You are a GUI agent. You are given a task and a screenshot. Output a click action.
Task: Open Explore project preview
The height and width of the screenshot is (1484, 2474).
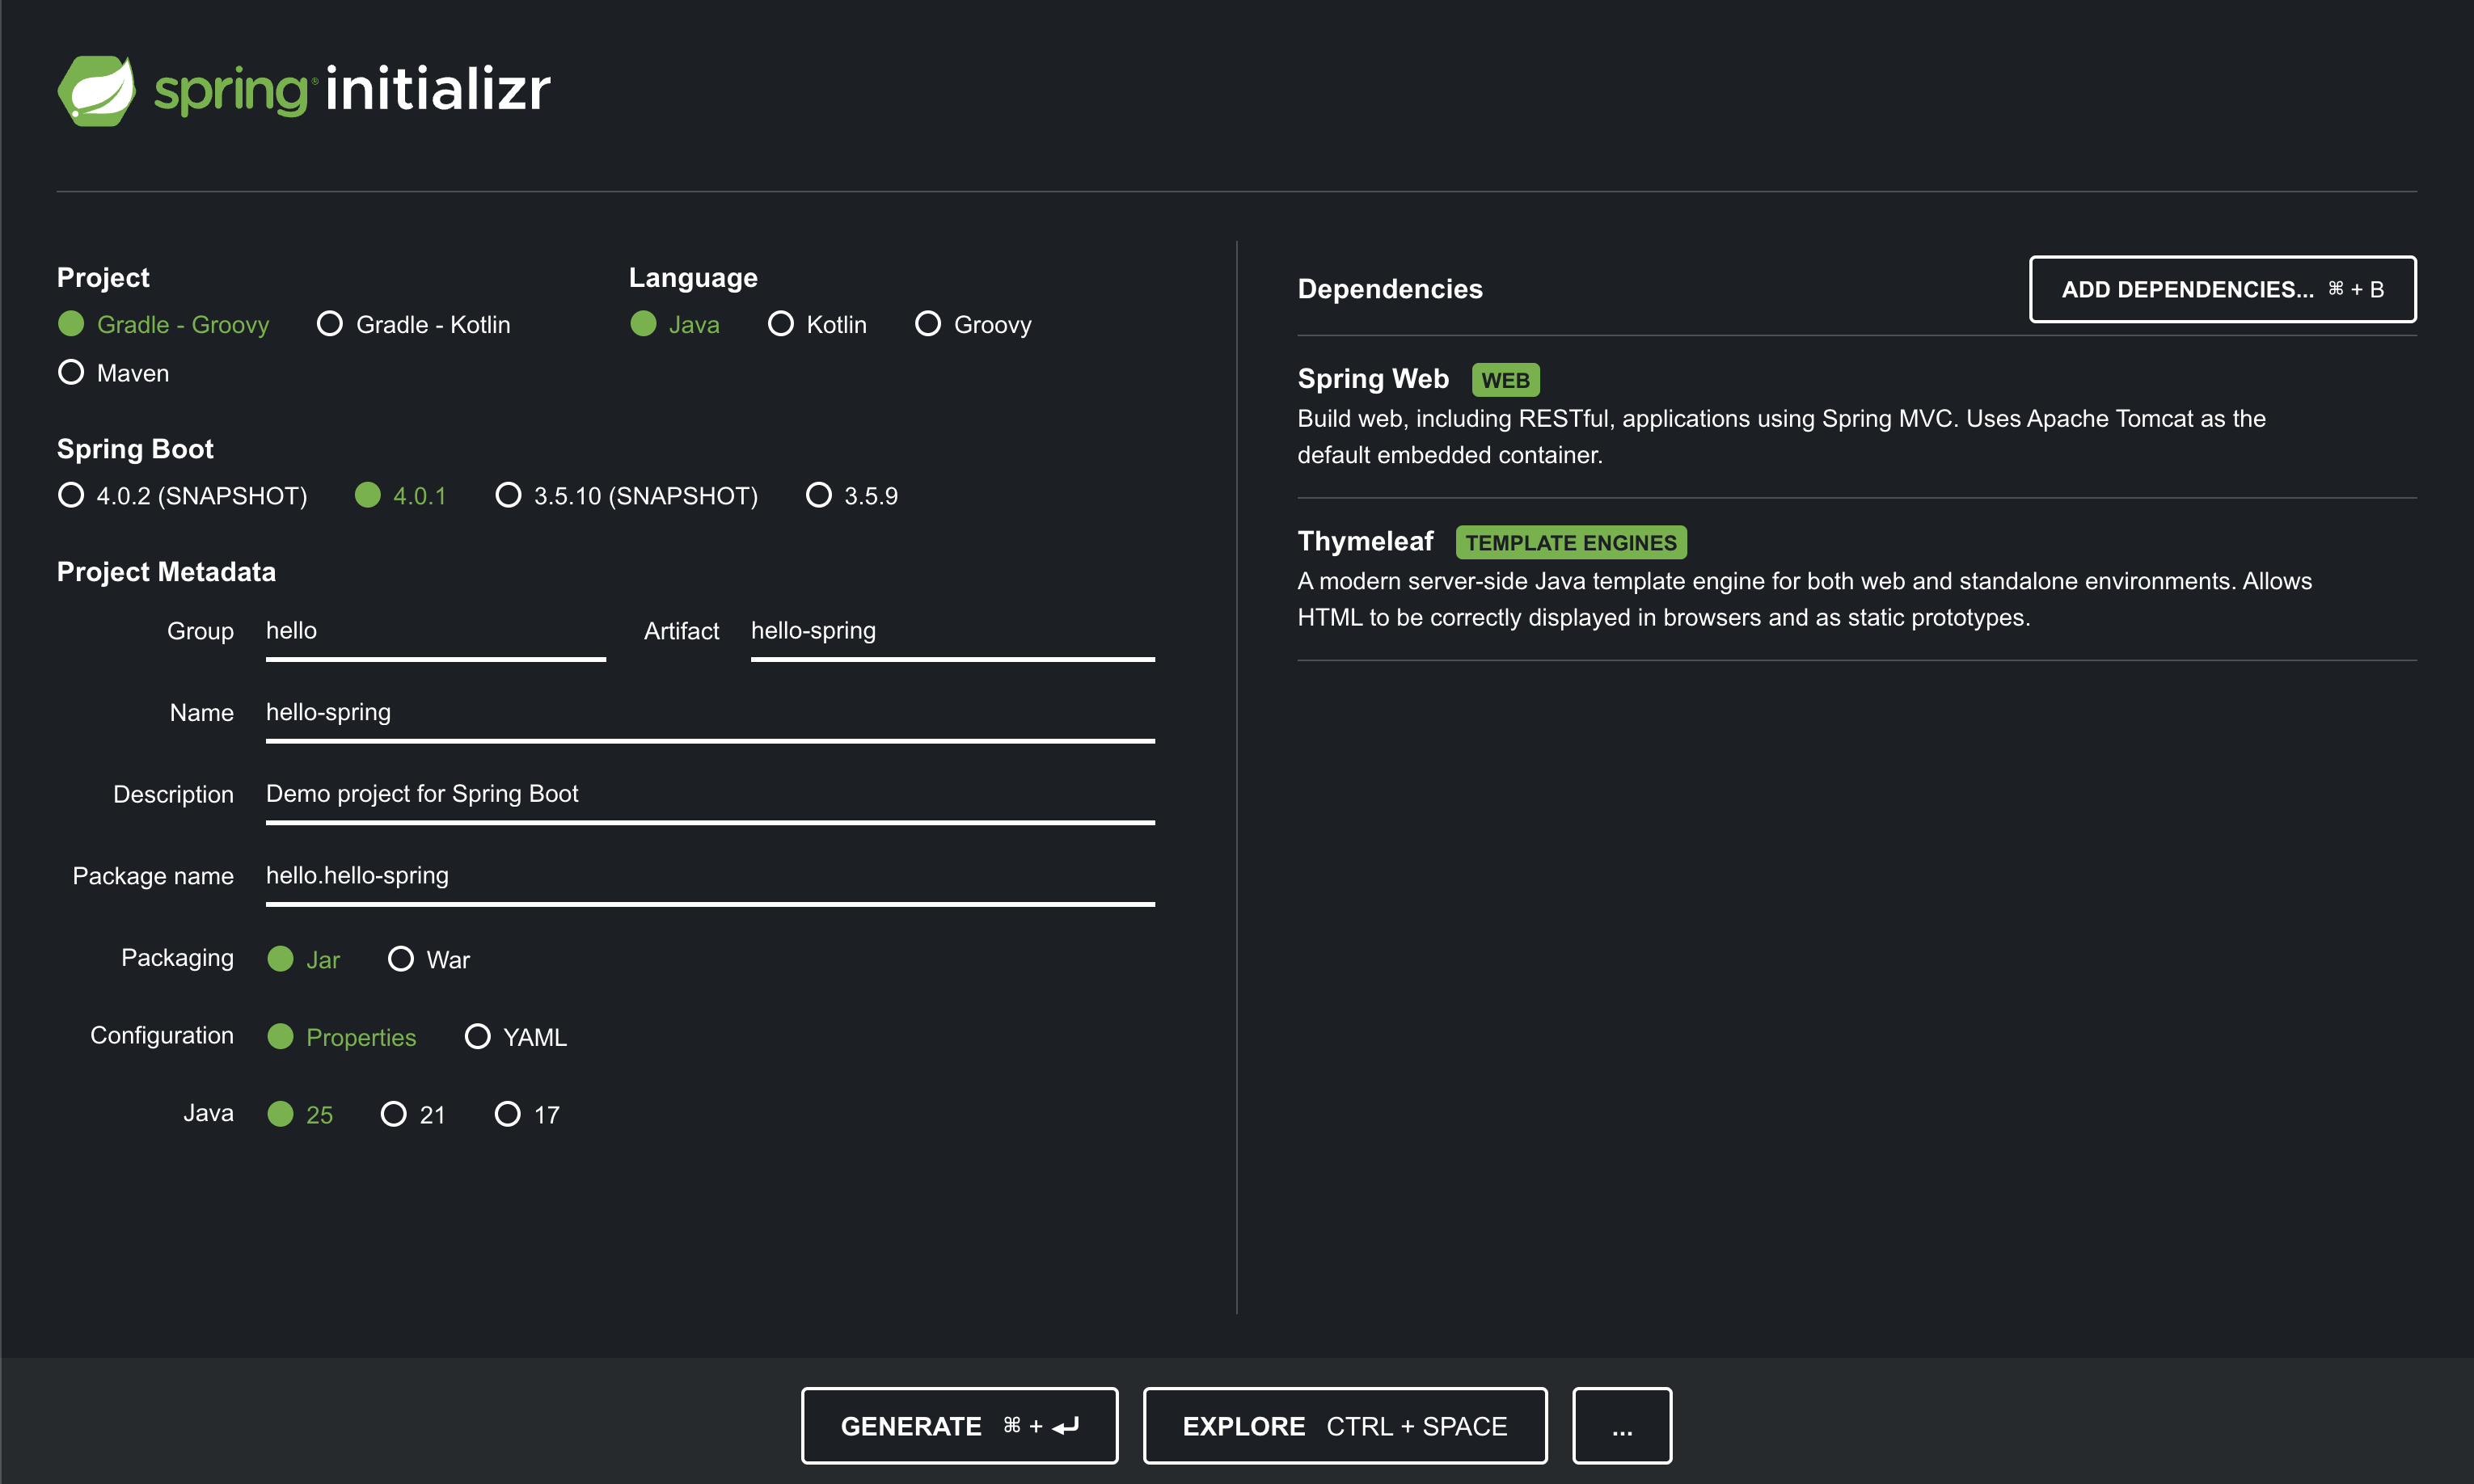click(x=1344, y=1426)
